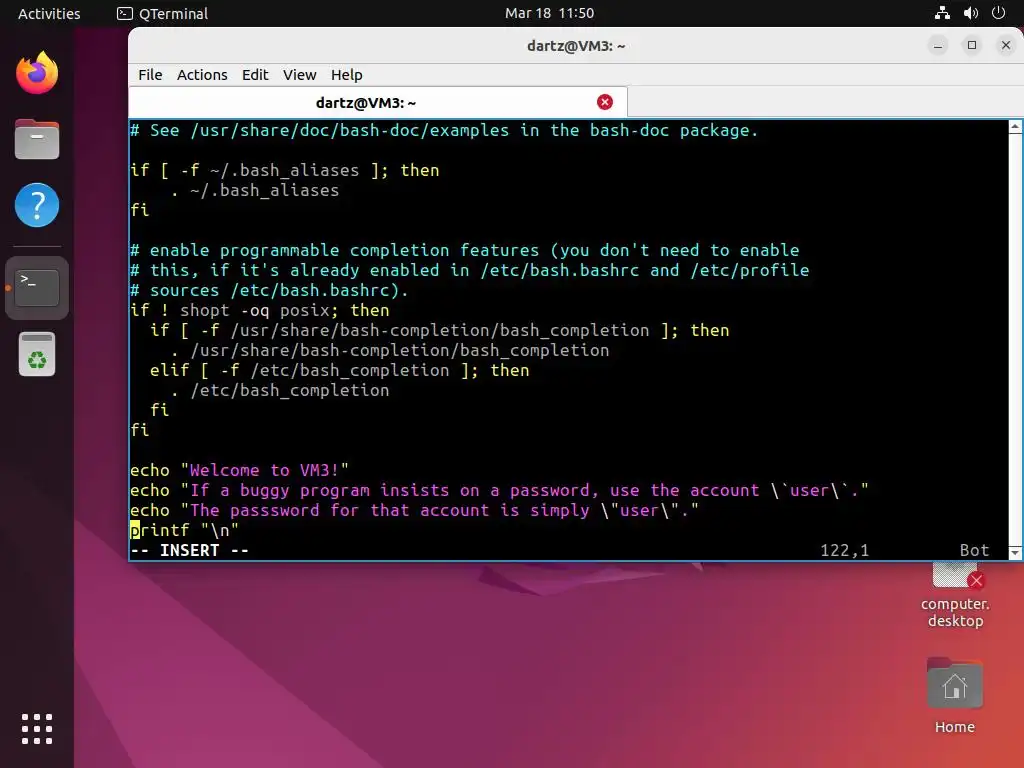1024x768 pixels.
Task: Click the Activities button
Action: [x=49, y=13]
